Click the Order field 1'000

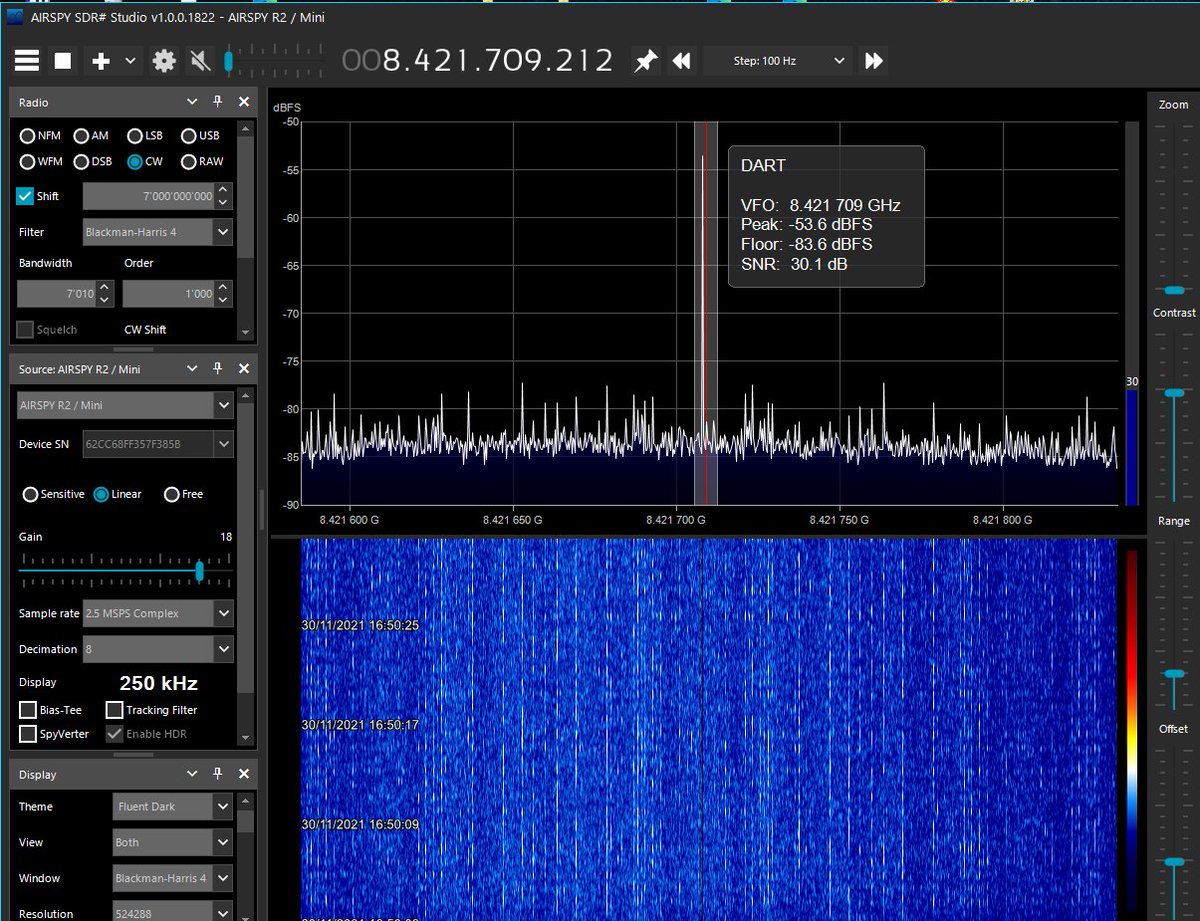click(168, 294)
